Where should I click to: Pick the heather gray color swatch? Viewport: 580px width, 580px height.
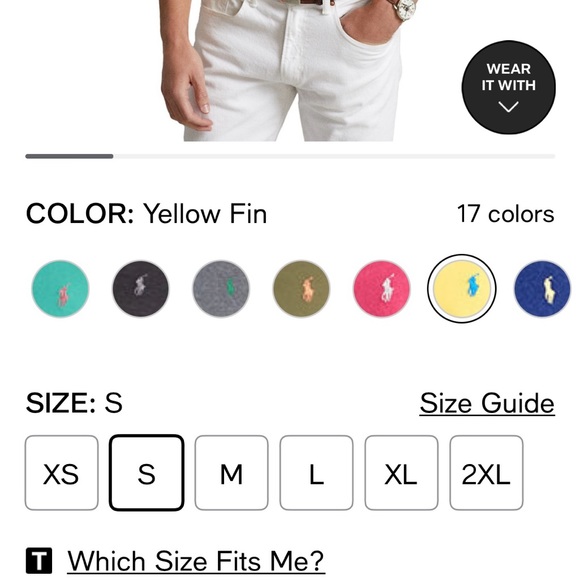pyautogui.click(x=221, y=289)
